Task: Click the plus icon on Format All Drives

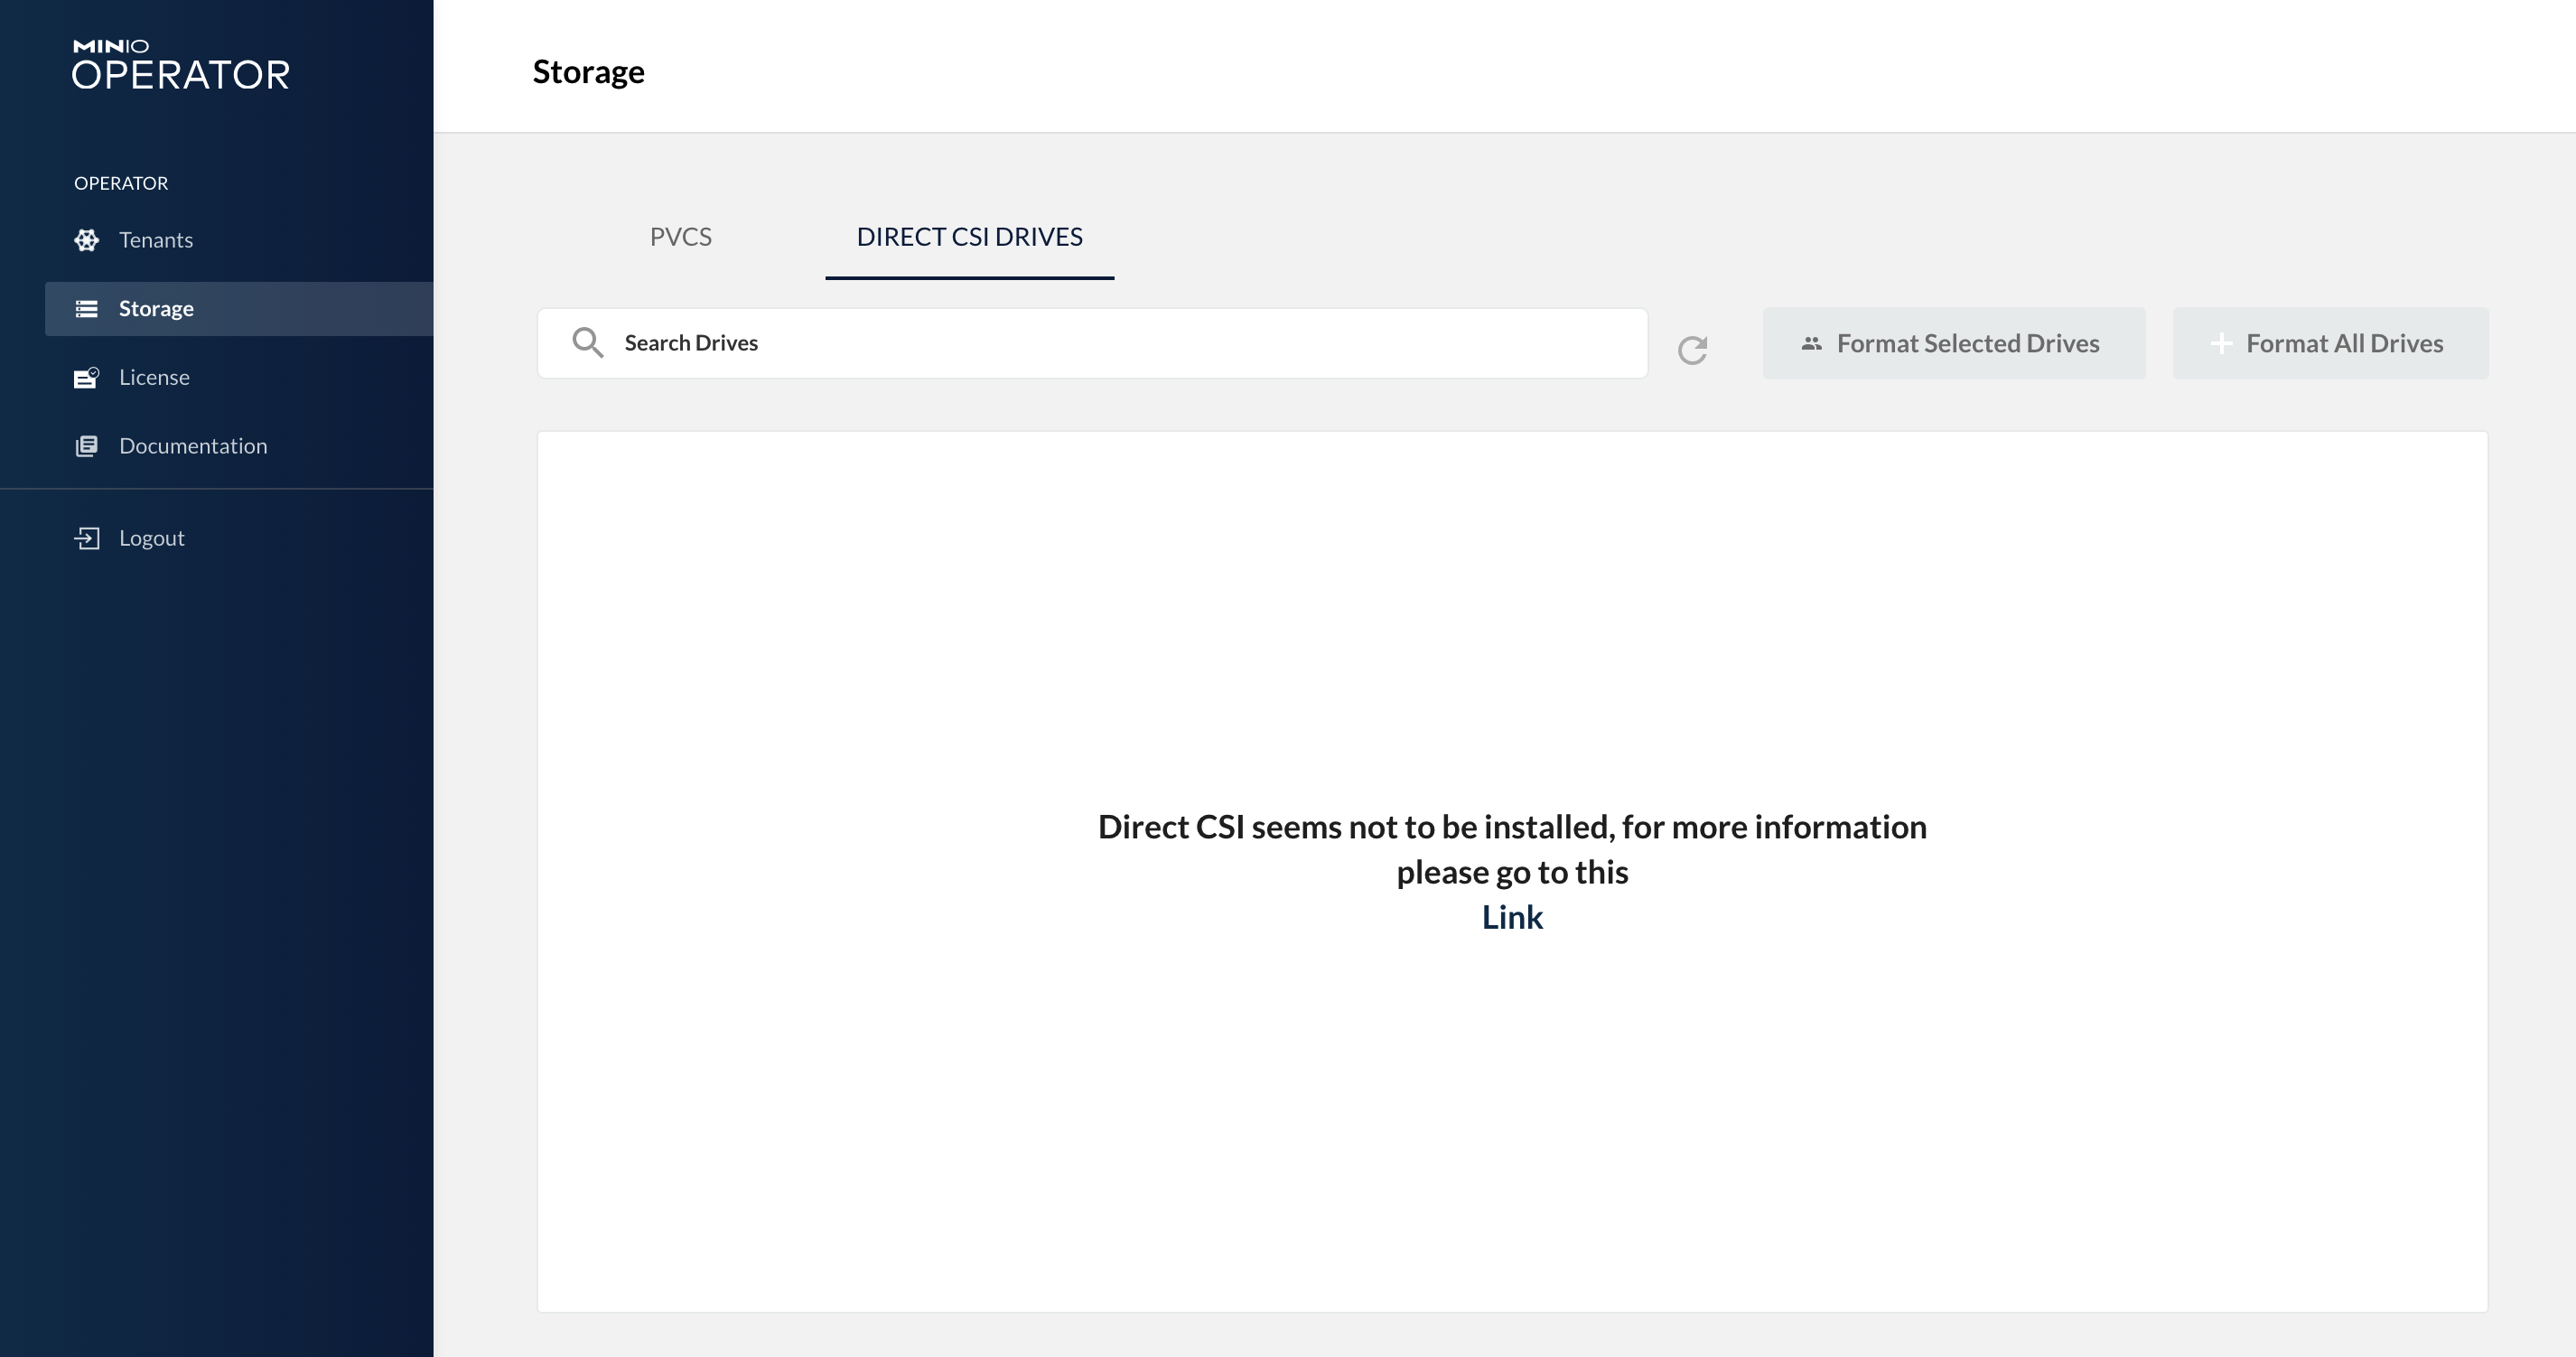Action: (2220, 344)
